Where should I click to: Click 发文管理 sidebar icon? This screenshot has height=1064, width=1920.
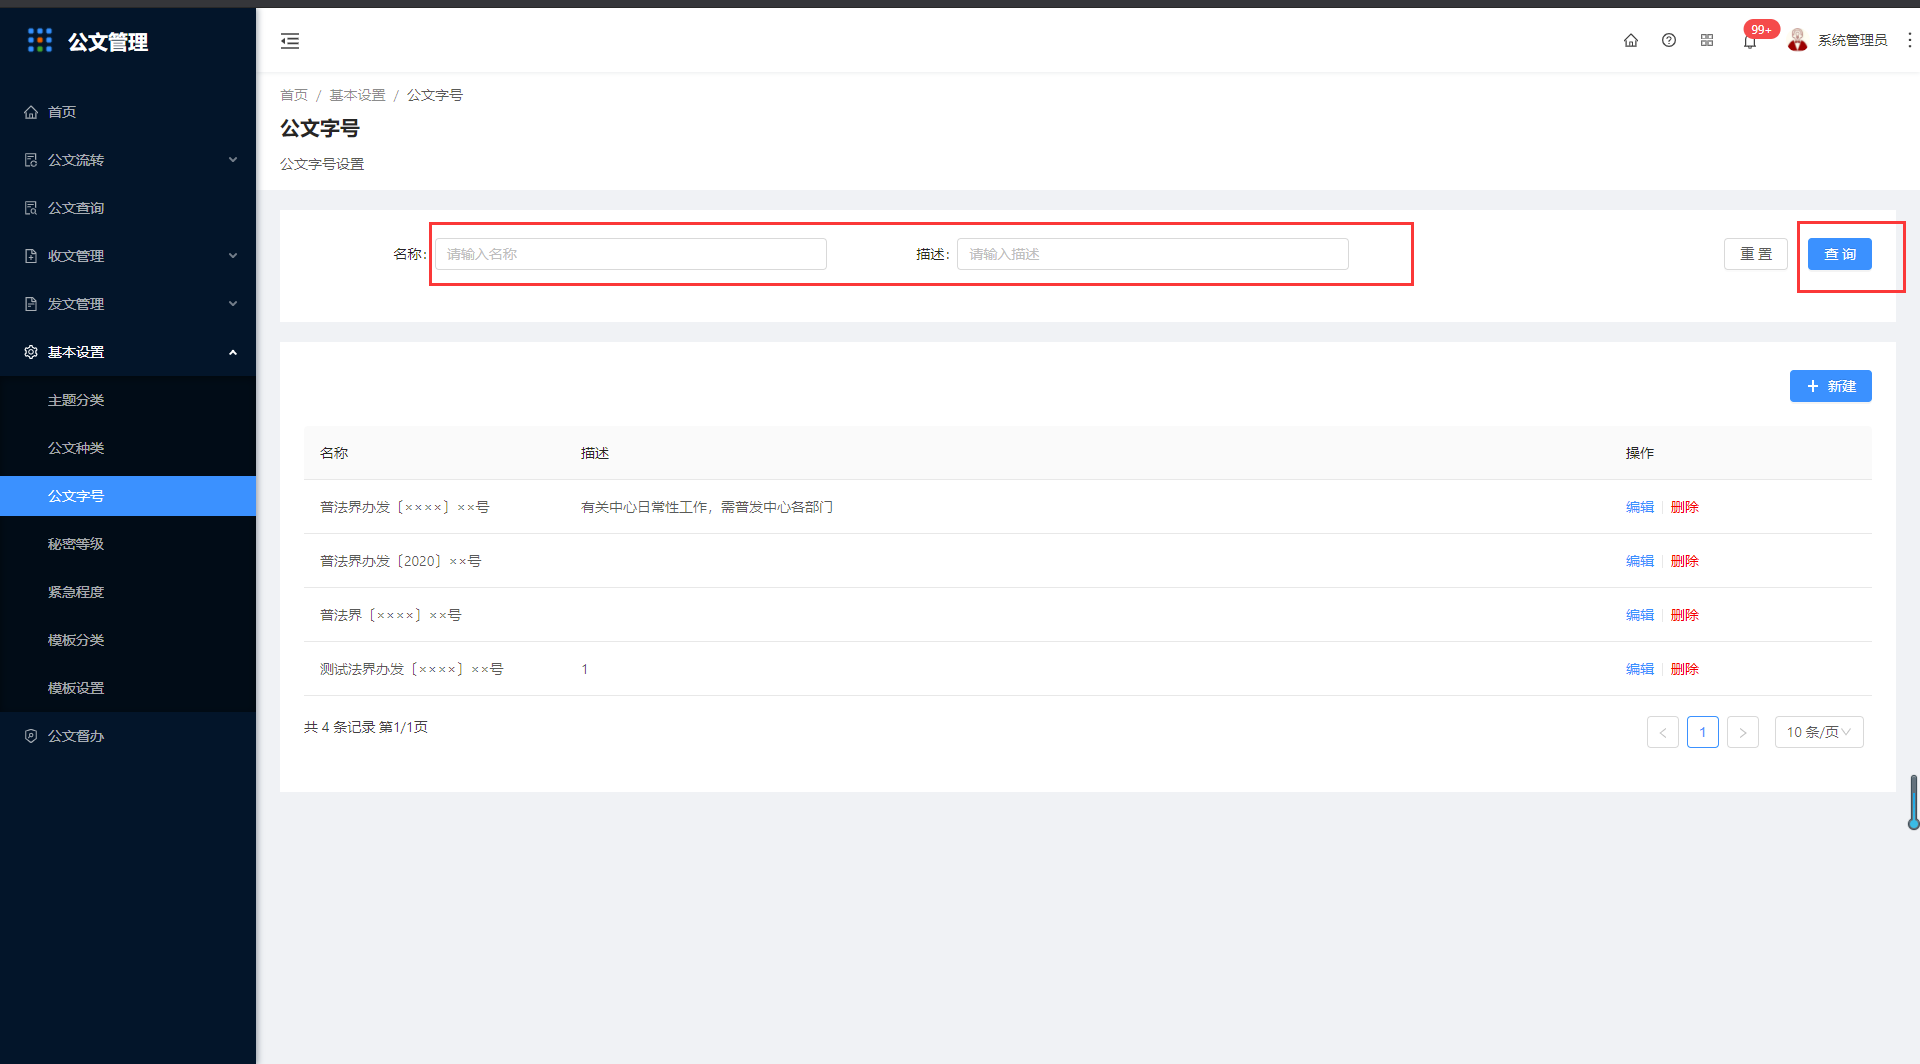[x=31, y=304]
